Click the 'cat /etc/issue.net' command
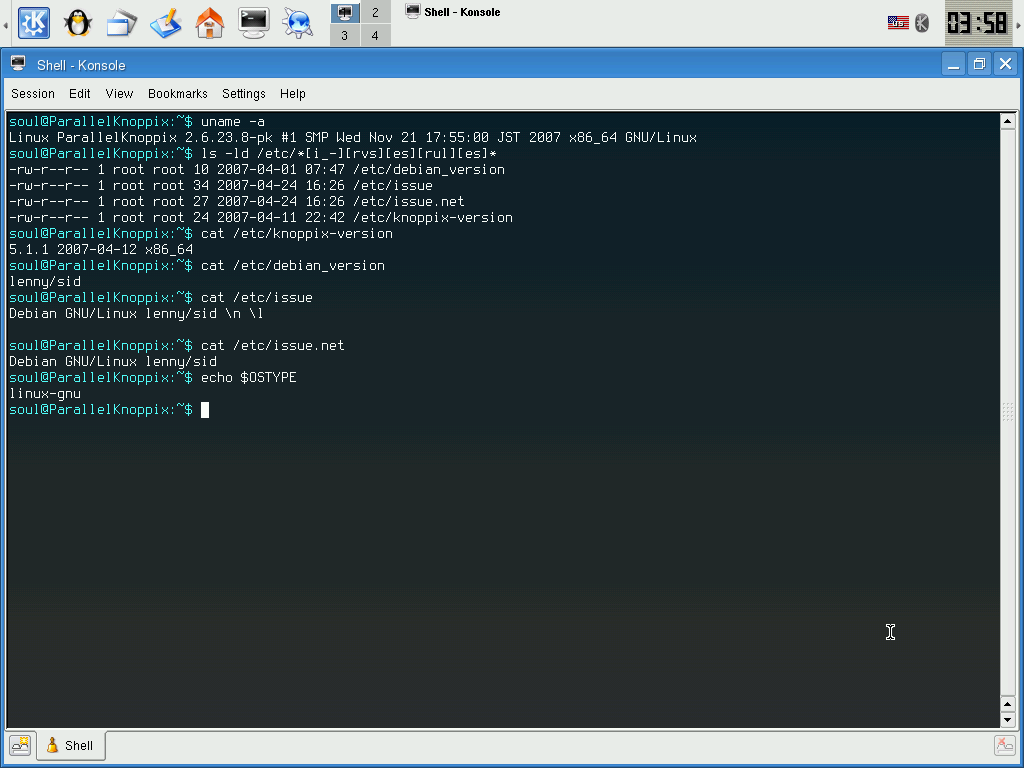Image resolution: width=1024 pixels, height=768 pixels. [272, 345]
